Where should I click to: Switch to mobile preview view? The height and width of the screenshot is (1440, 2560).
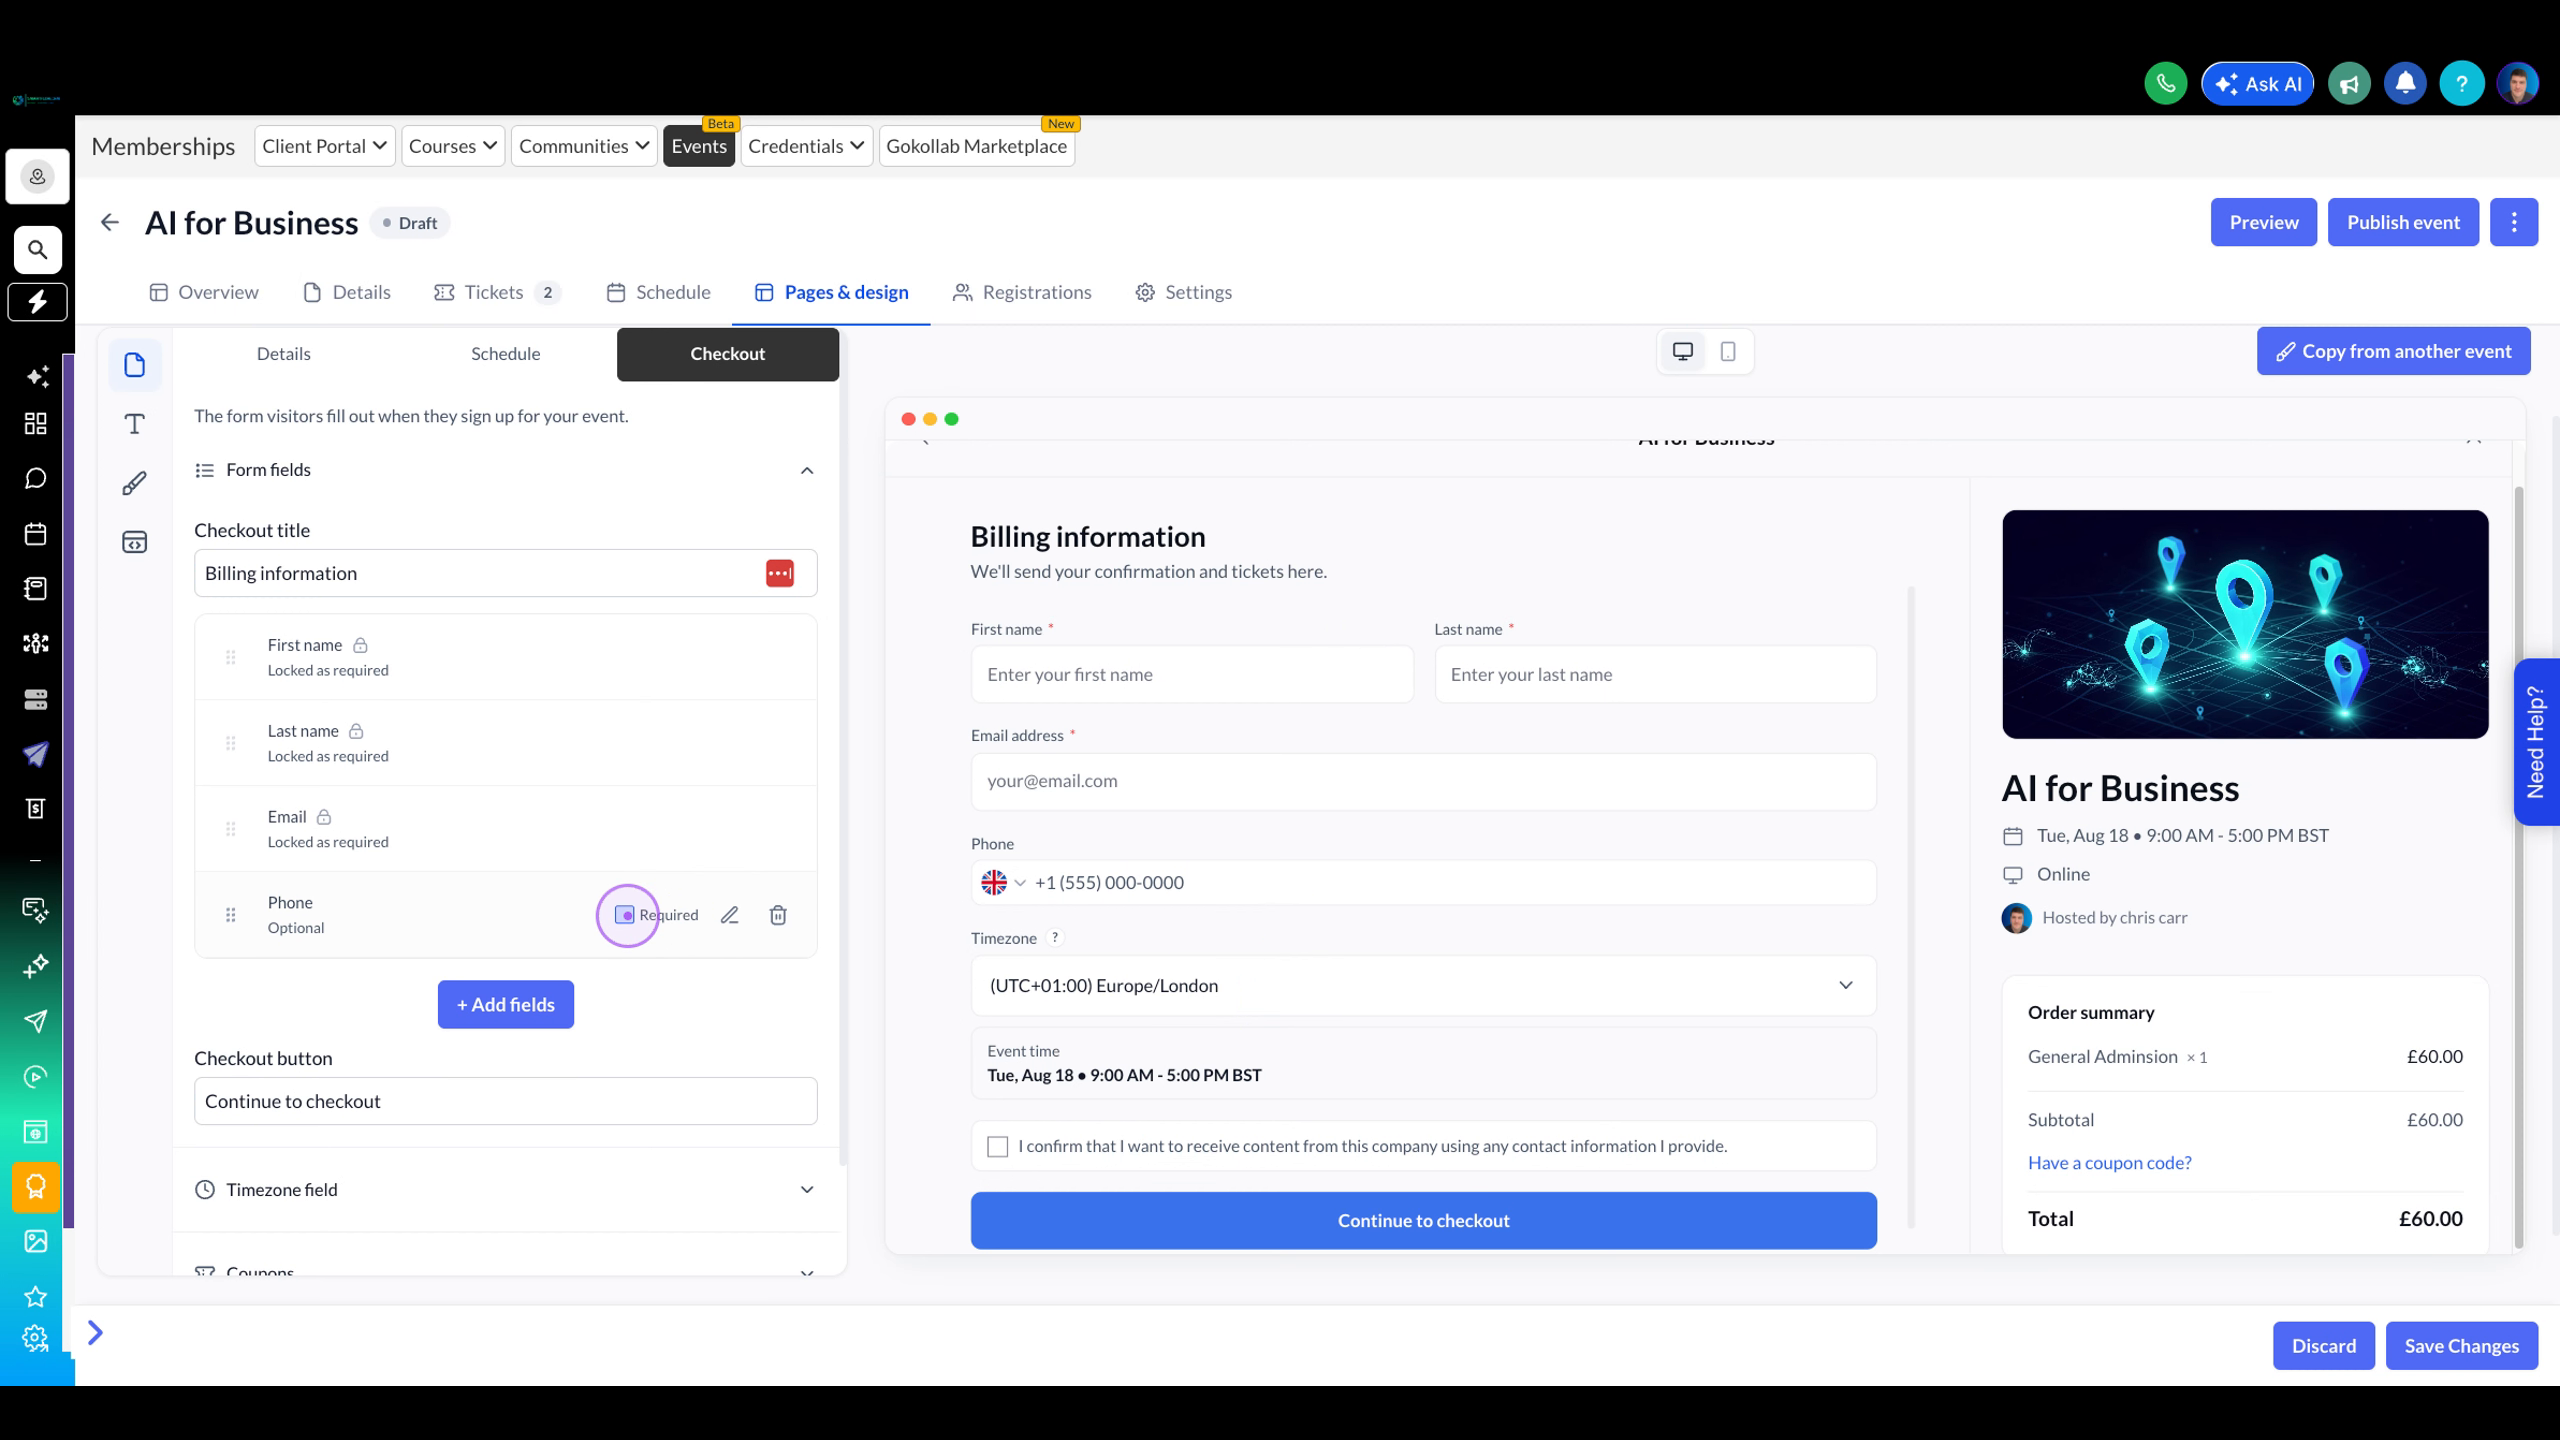(1728, 352)
